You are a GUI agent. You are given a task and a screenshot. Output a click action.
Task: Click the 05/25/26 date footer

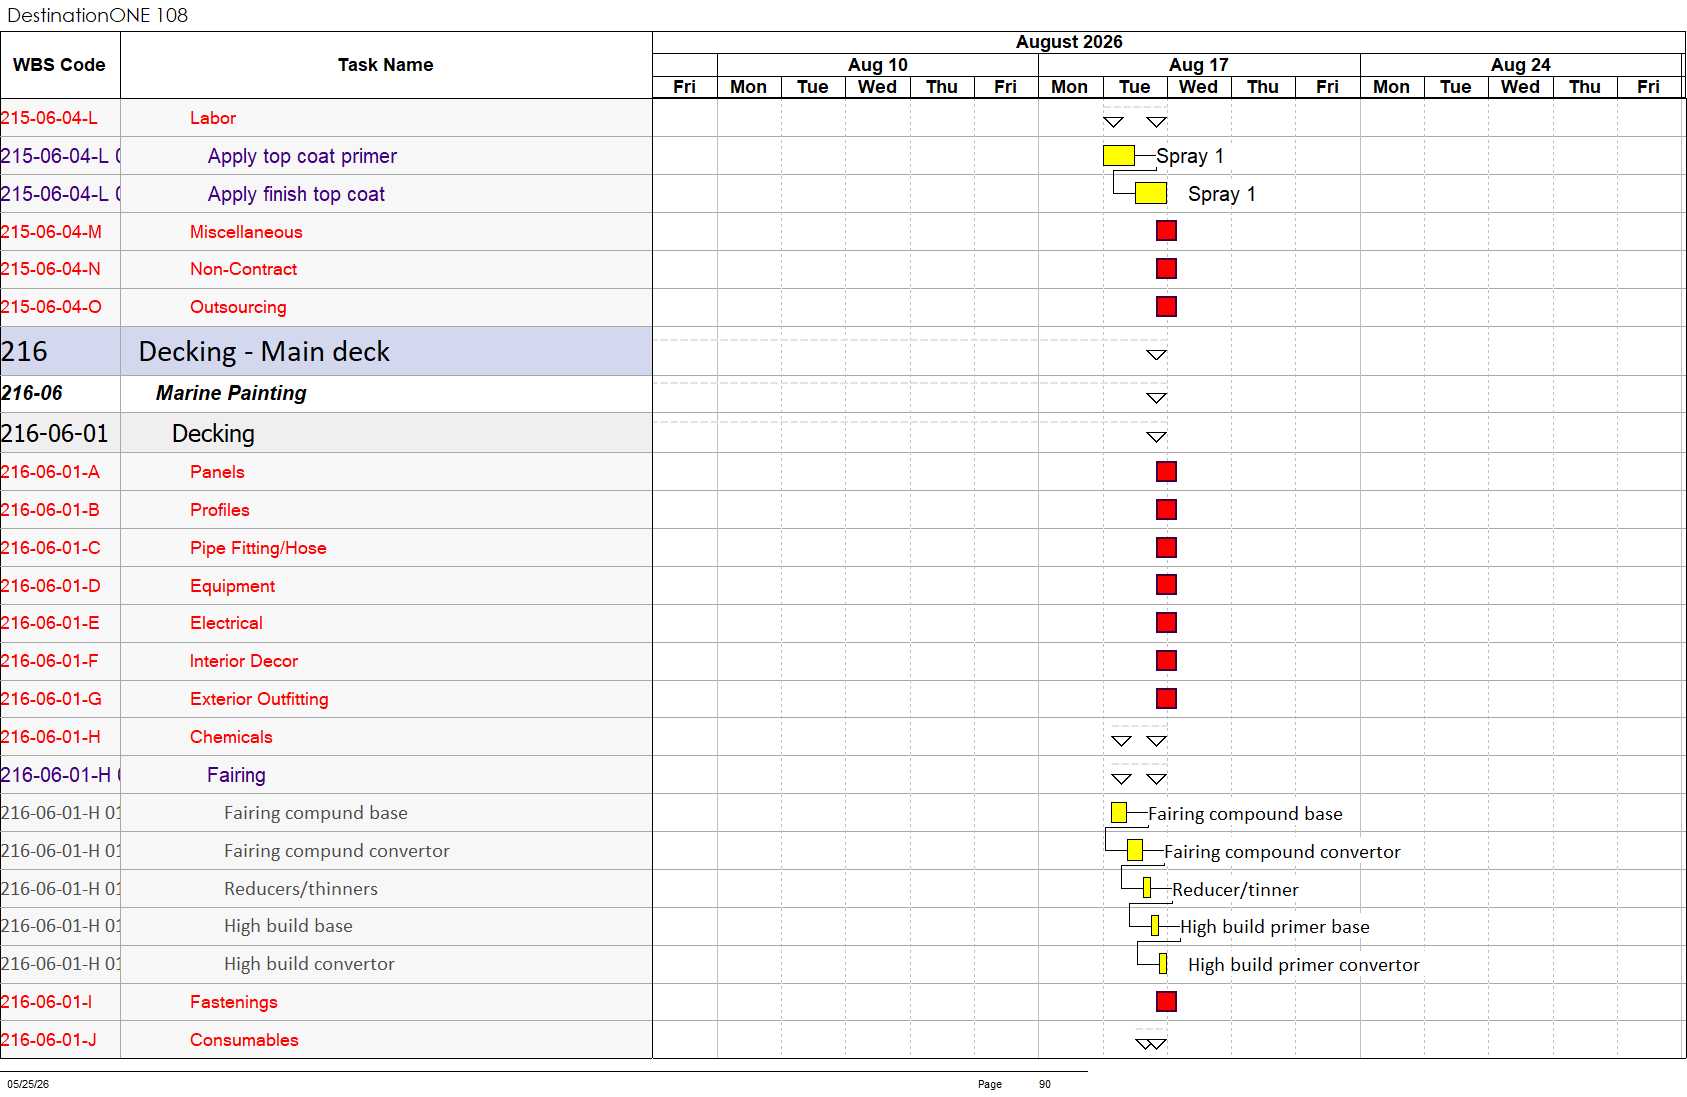[28, 1084]
